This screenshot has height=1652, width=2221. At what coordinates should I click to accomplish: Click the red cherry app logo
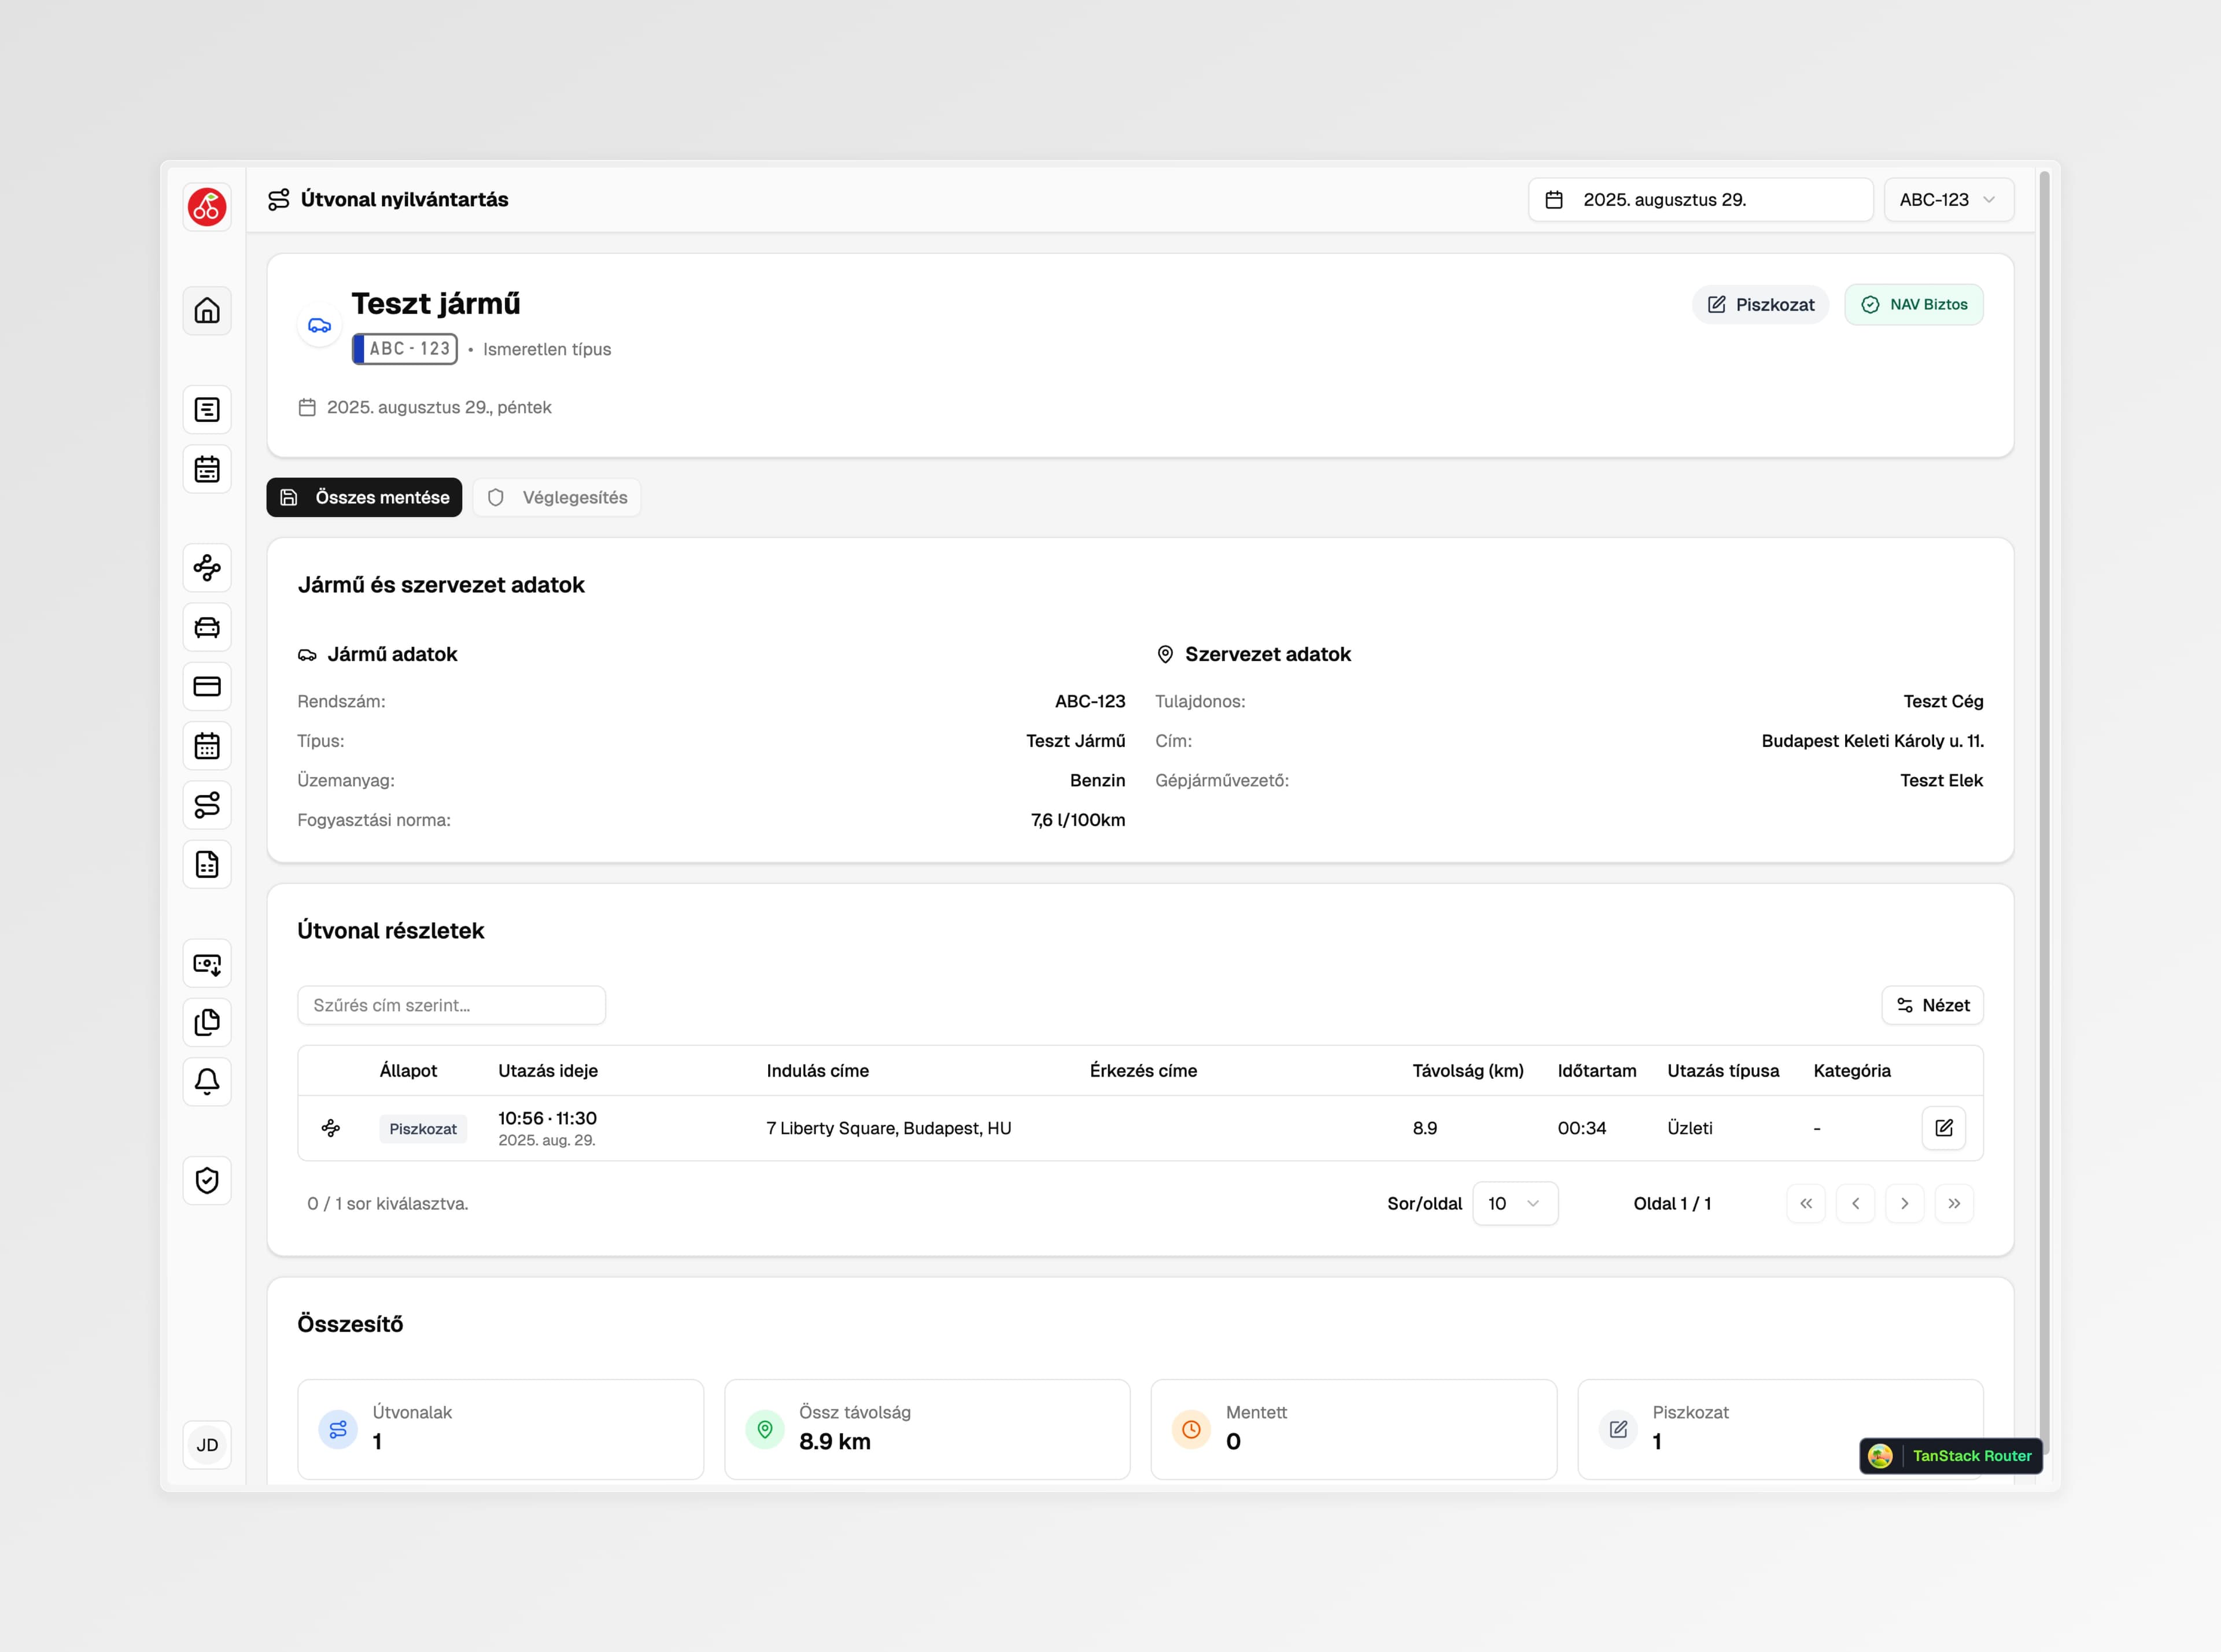click(x=207, y=207)
